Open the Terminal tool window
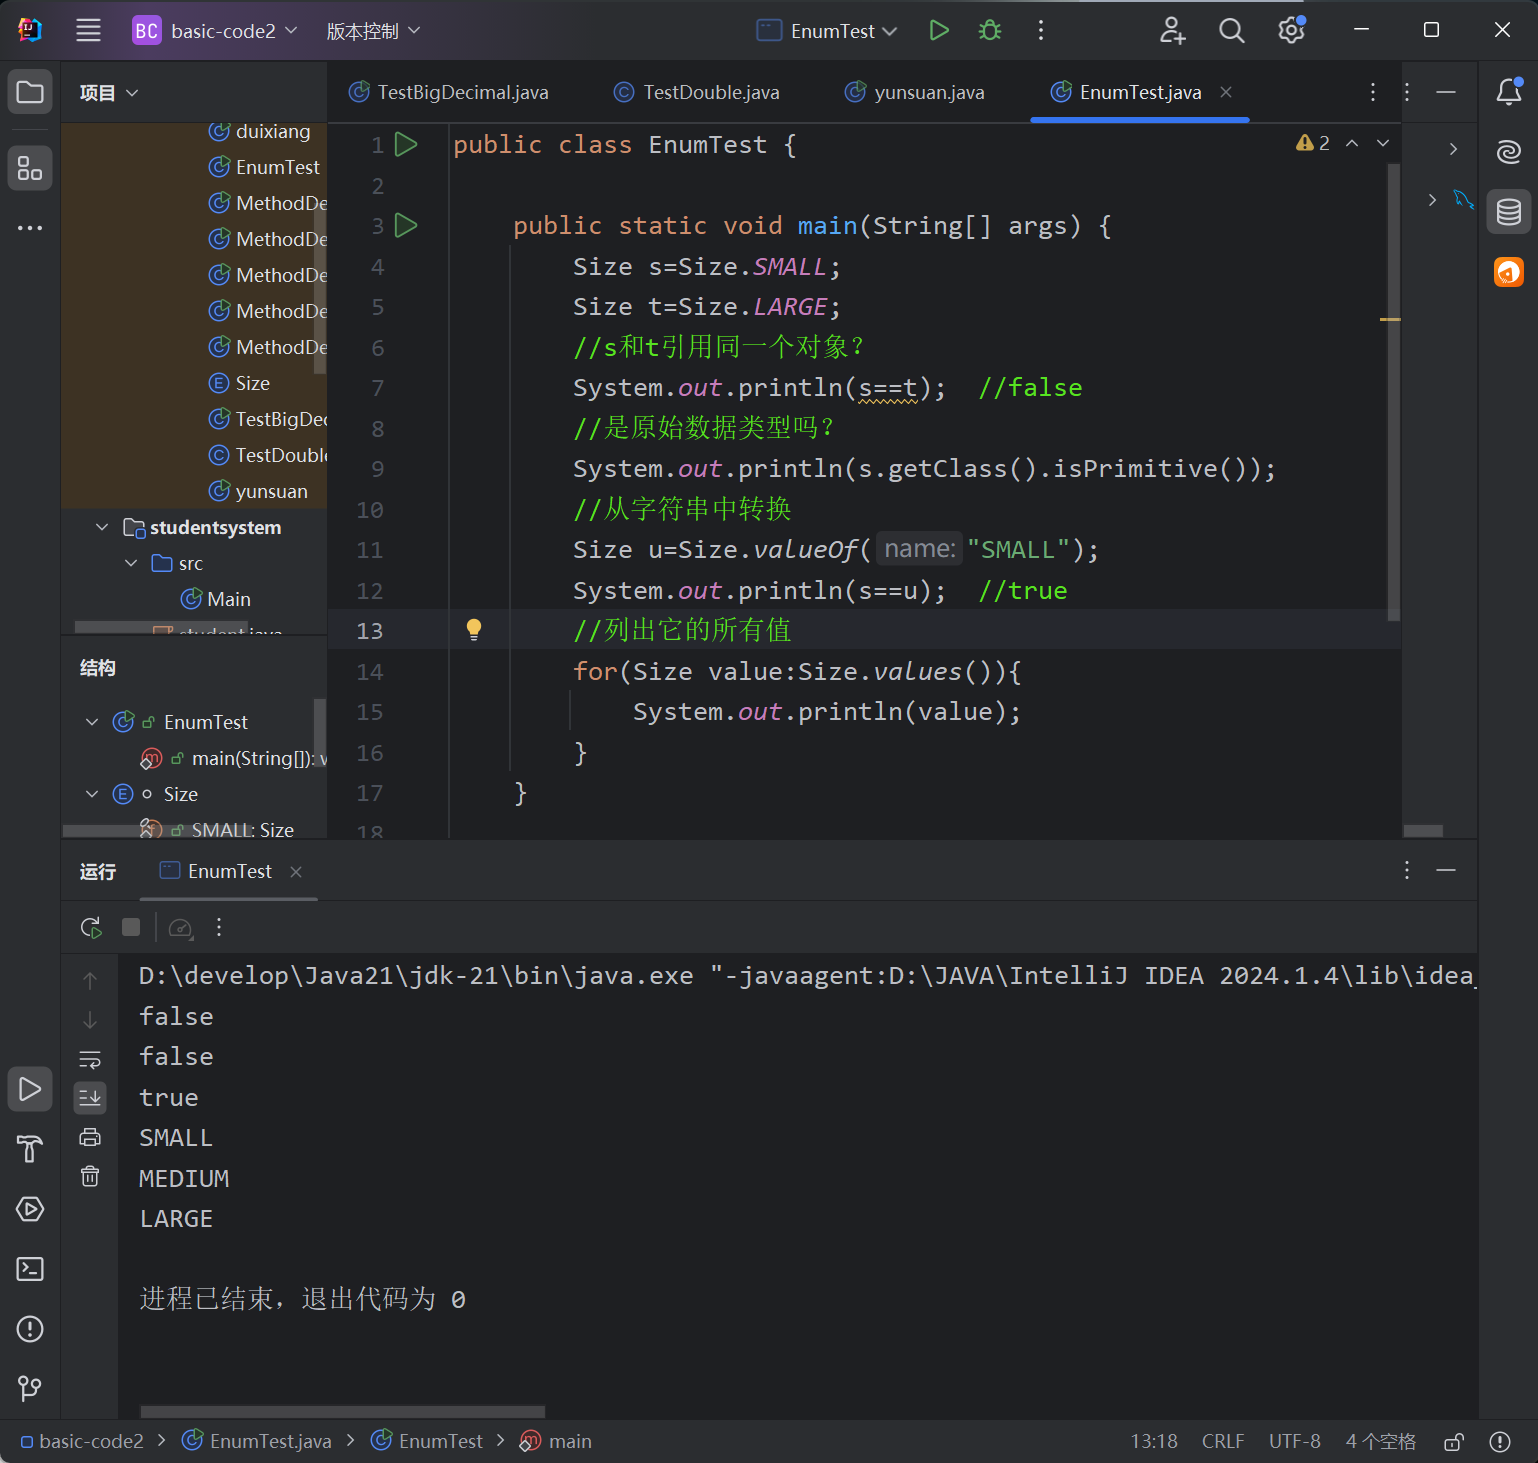The height and width of the screenshot is (1463, 1538). pos(30,1269)
